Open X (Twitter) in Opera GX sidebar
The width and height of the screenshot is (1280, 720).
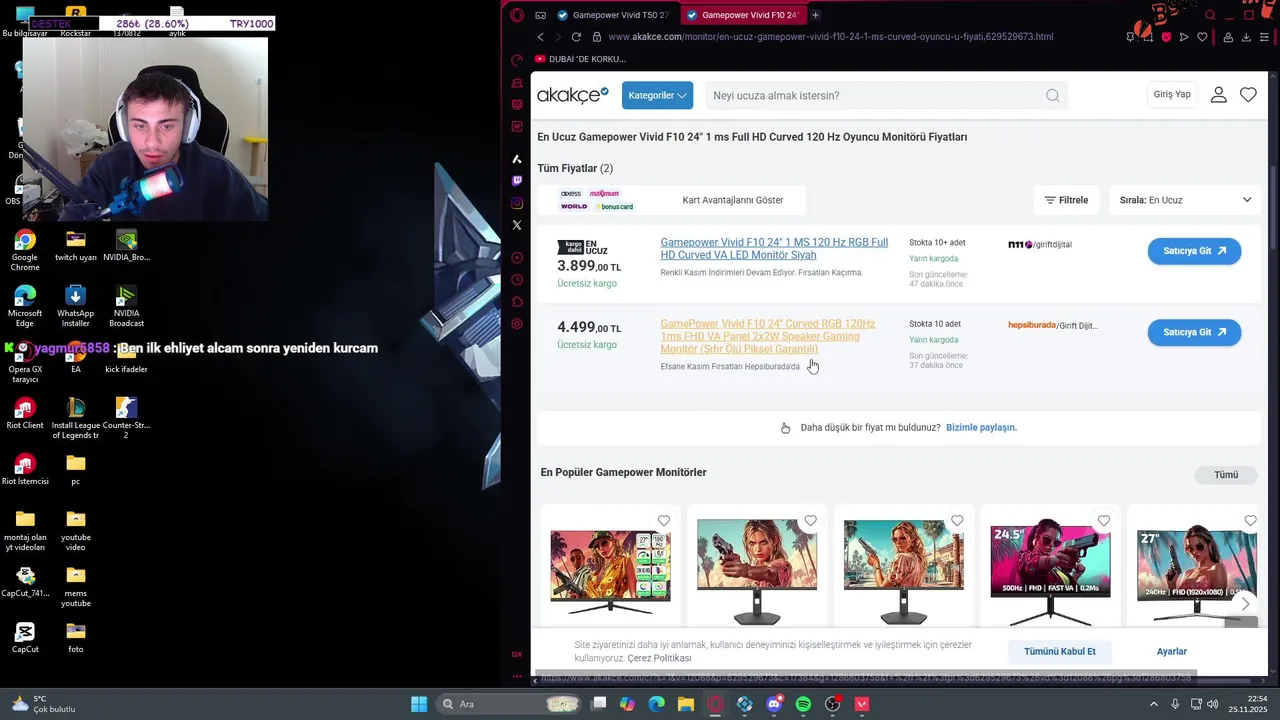click(x=517, y=225)
